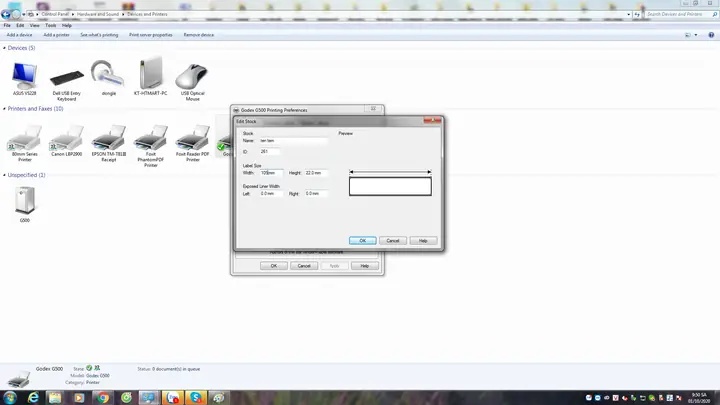Screen dimensions: 720x405
Task: Open the File menu
Action: point(7,26)
